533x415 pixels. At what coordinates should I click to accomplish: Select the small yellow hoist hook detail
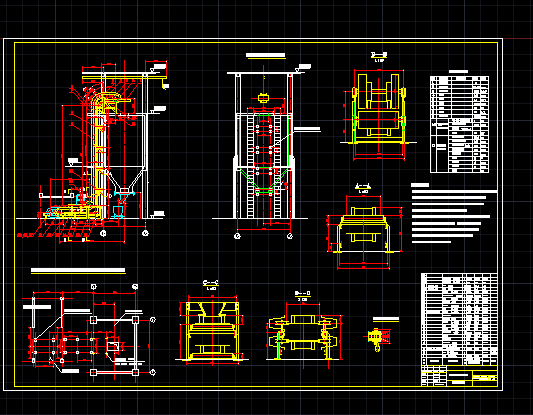point(378,339)
